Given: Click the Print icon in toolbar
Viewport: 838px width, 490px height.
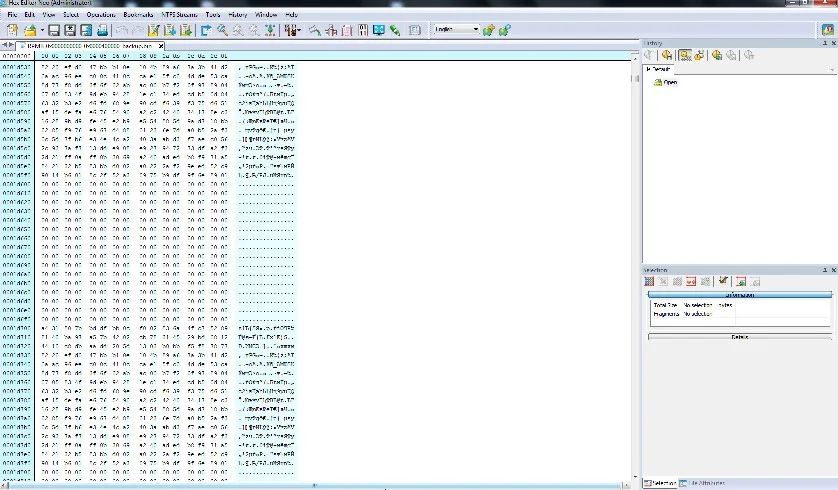Looking at the screenshot, I should (102, 30).
